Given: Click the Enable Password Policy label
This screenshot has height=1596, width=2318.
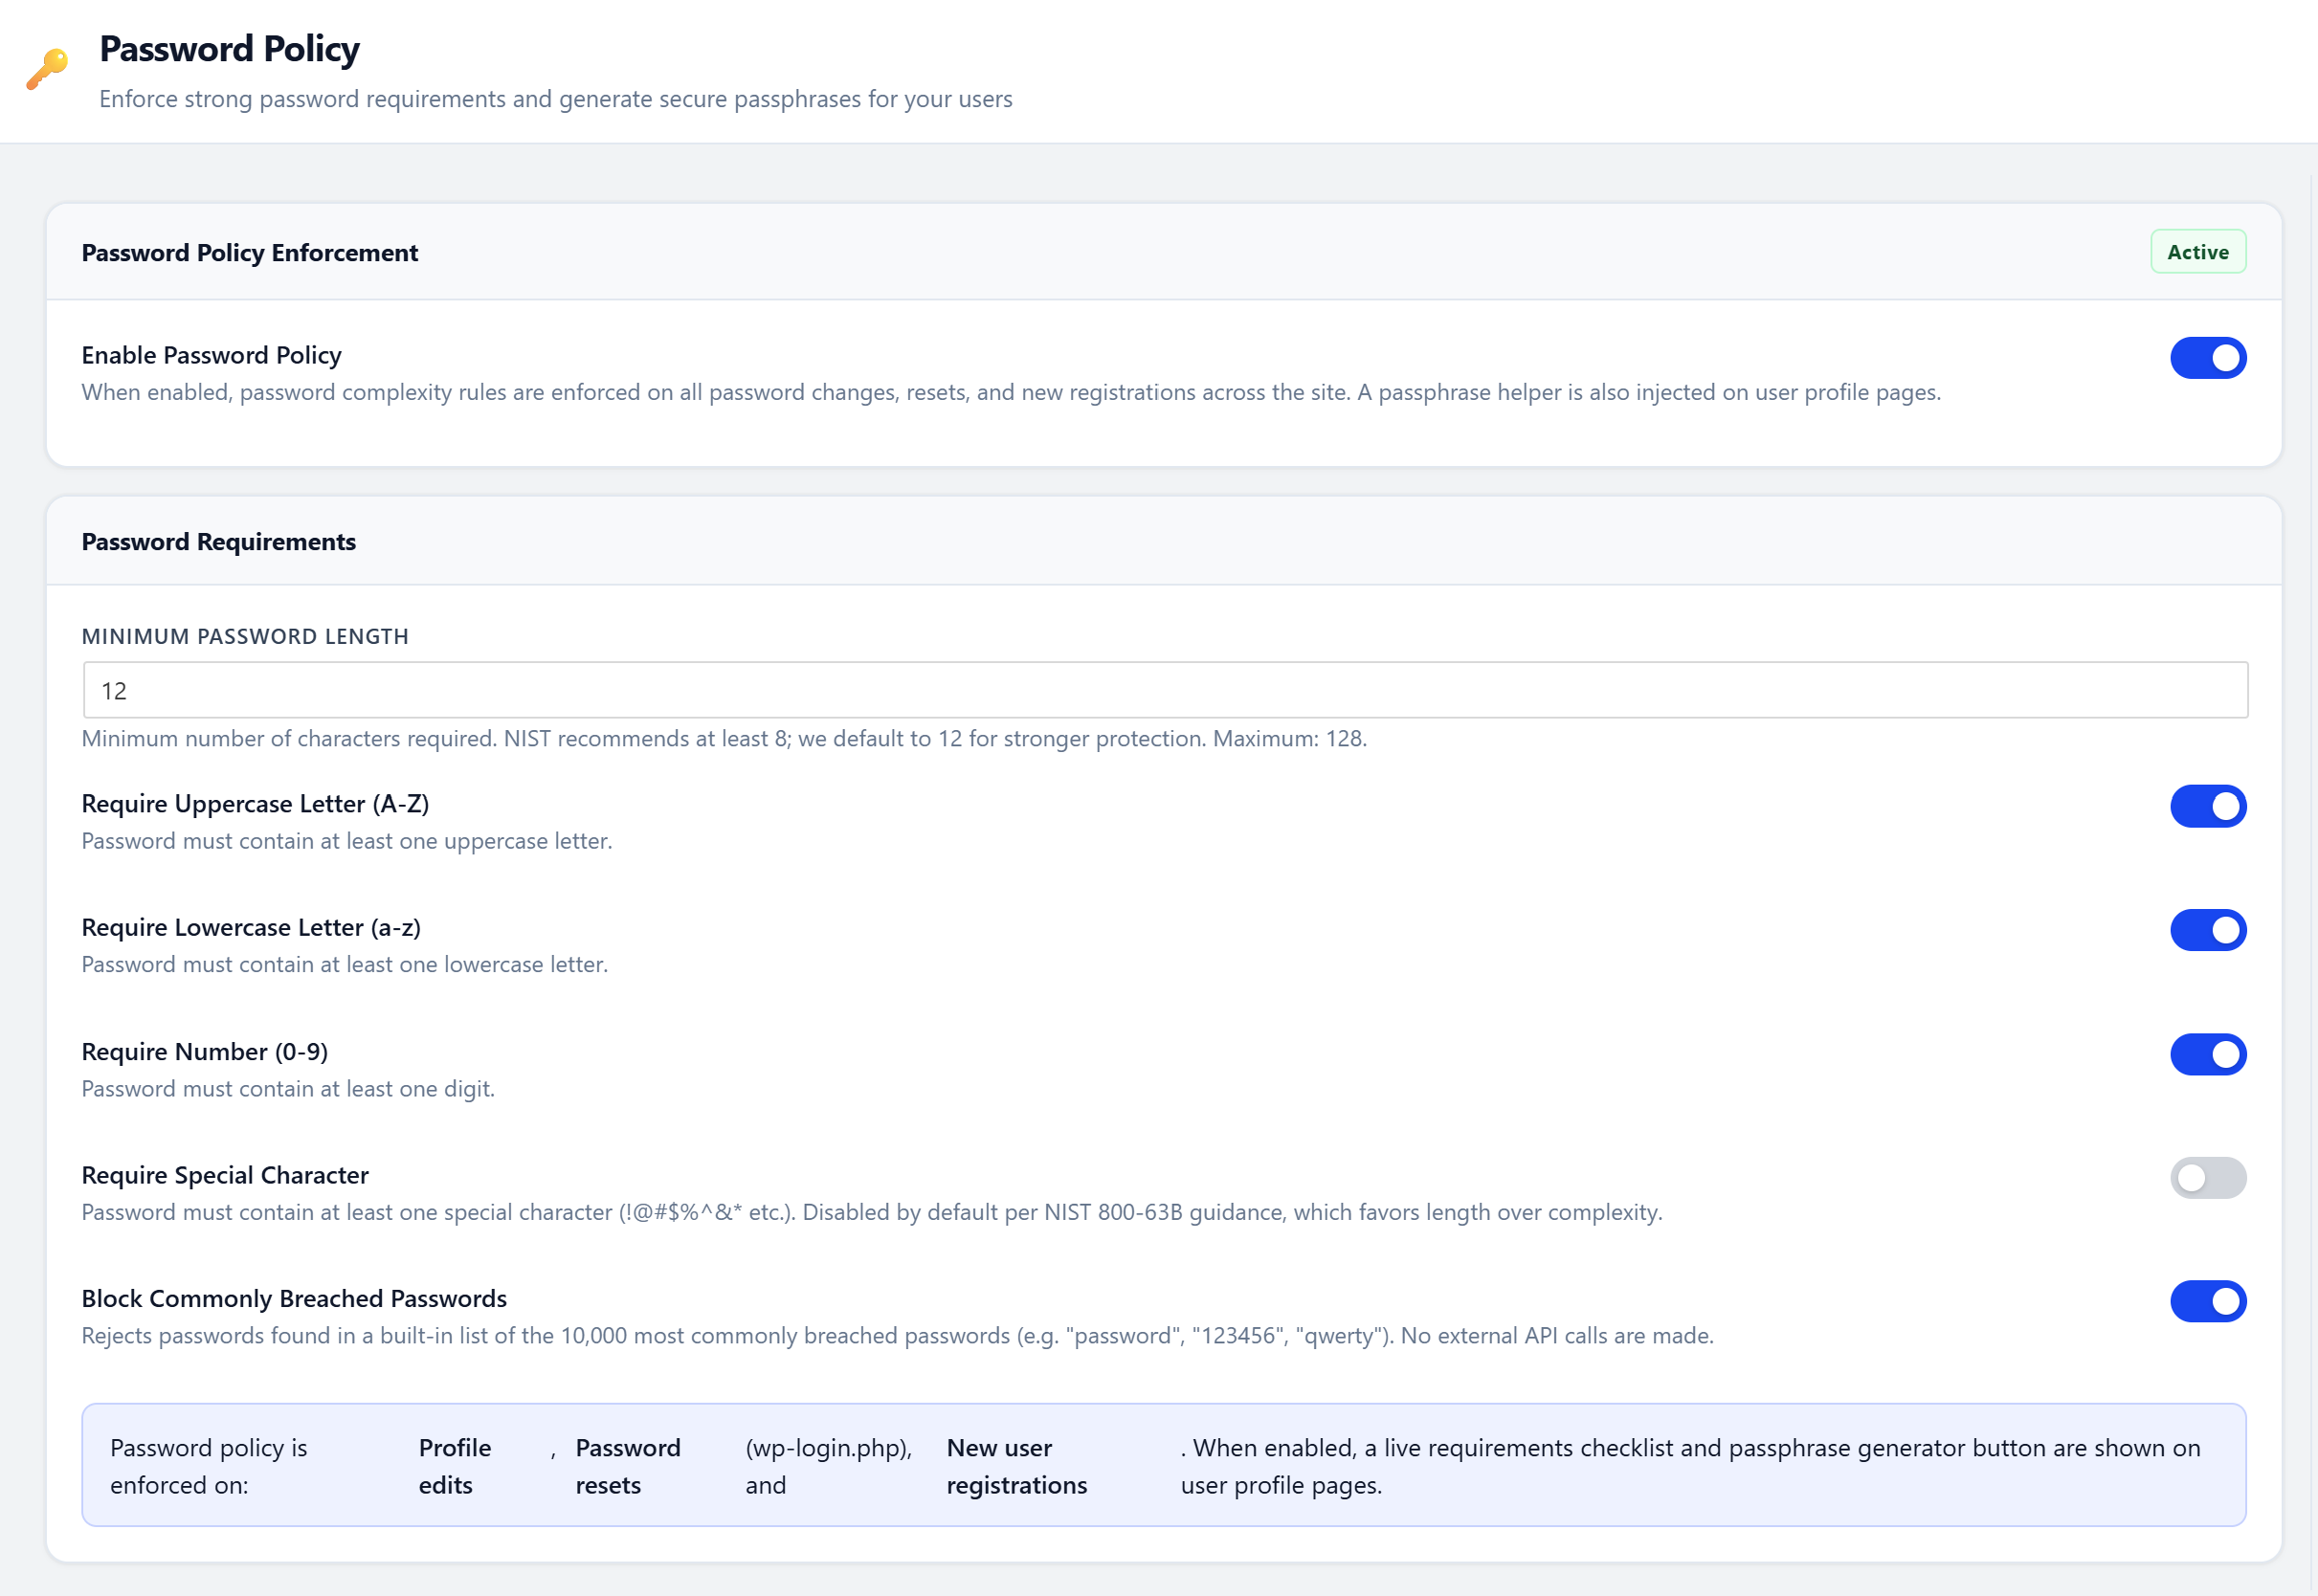Looking at the screenshot, I should [210, 355].
